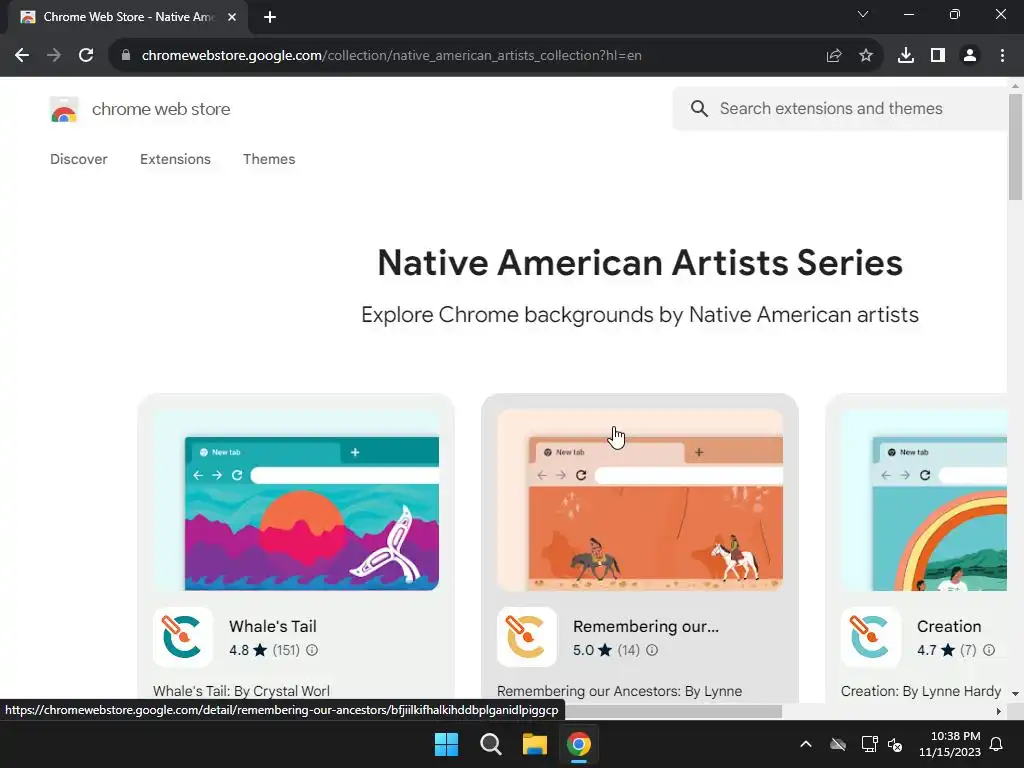Click the 5.0 rating of Remembering our...
The image size is (1024, 768).
pyautogui.click(x=592, y=650)
